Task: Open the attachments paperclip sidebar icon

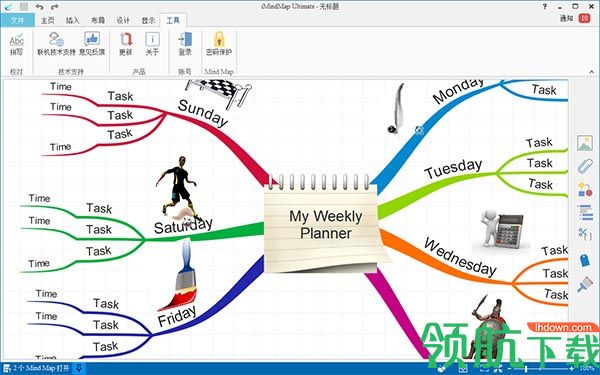Action: click(x=585, y=166)
